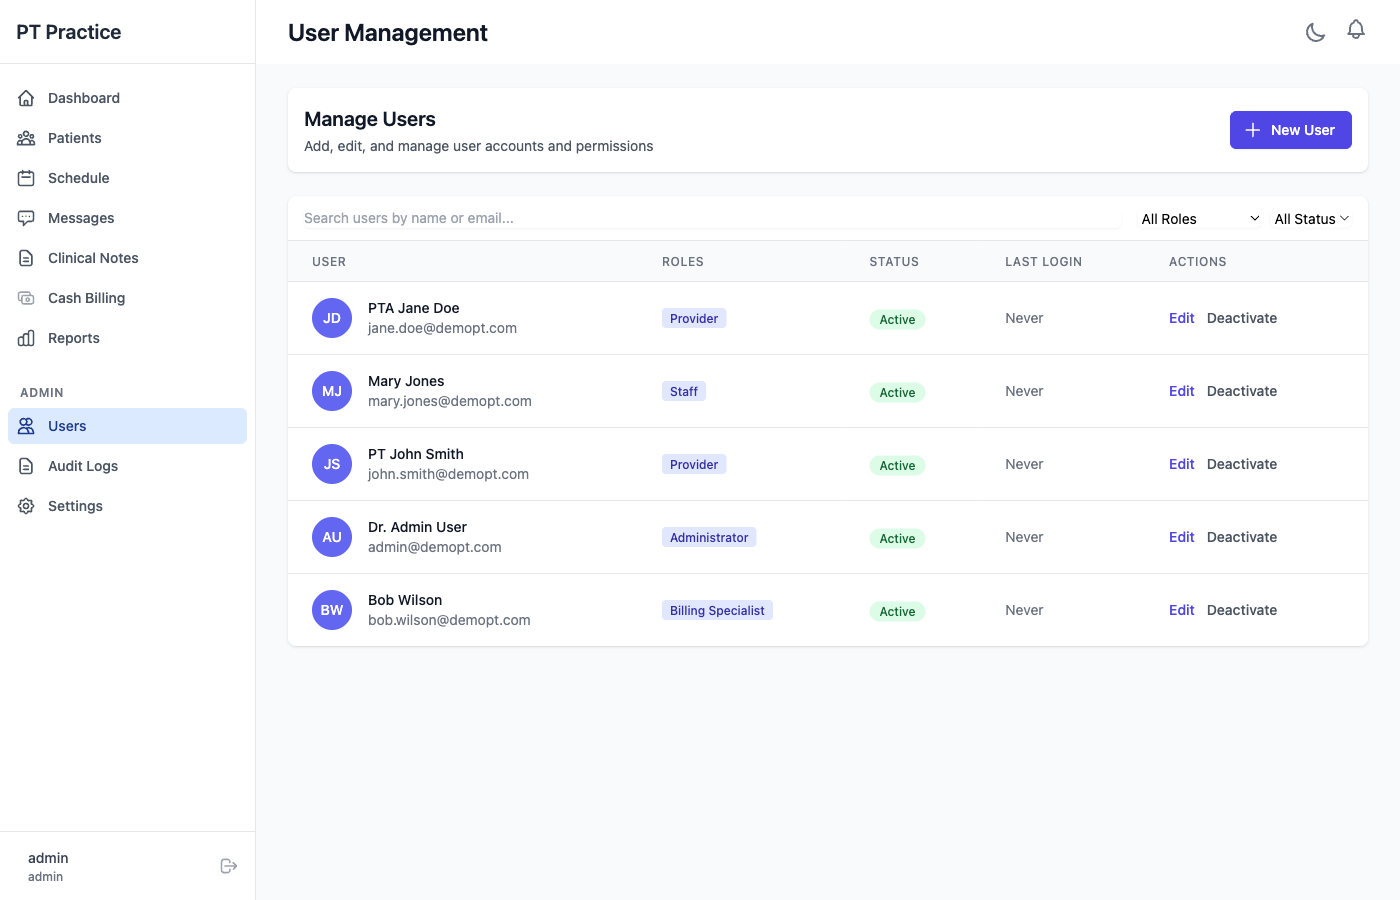Click the New User button
This screenshot has width=1400, height=900.
point(1290,130)
